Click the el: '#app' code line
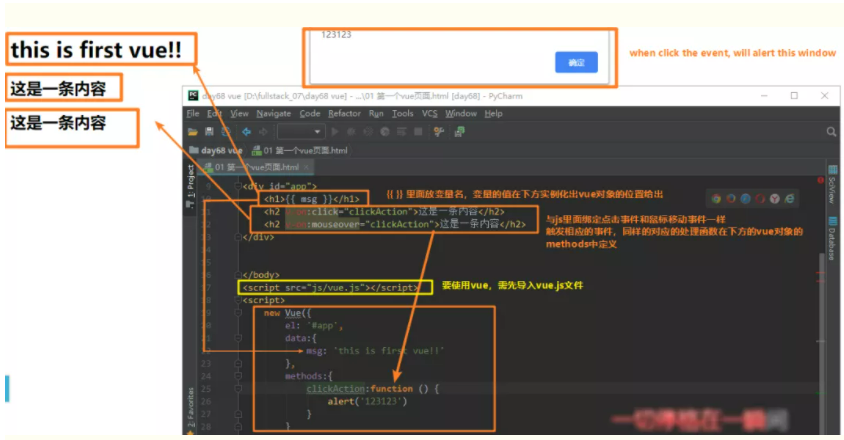The width and height of the screenshot is (844, 440). coord(314,326)
